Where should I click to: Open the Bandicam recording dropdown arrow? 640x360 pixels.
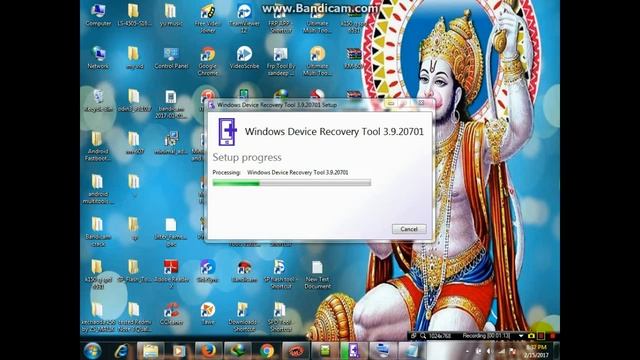(521, 336)
